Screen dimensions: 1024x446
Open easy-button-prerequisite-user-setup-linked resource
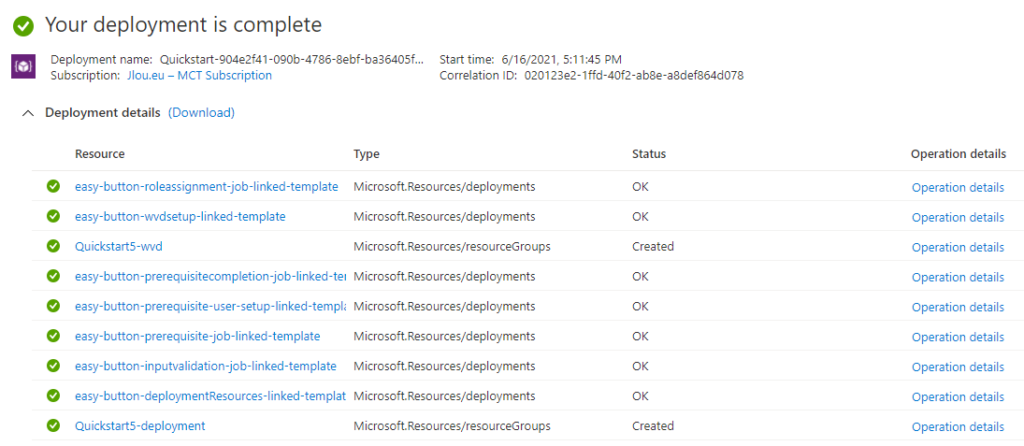point(210,306)
